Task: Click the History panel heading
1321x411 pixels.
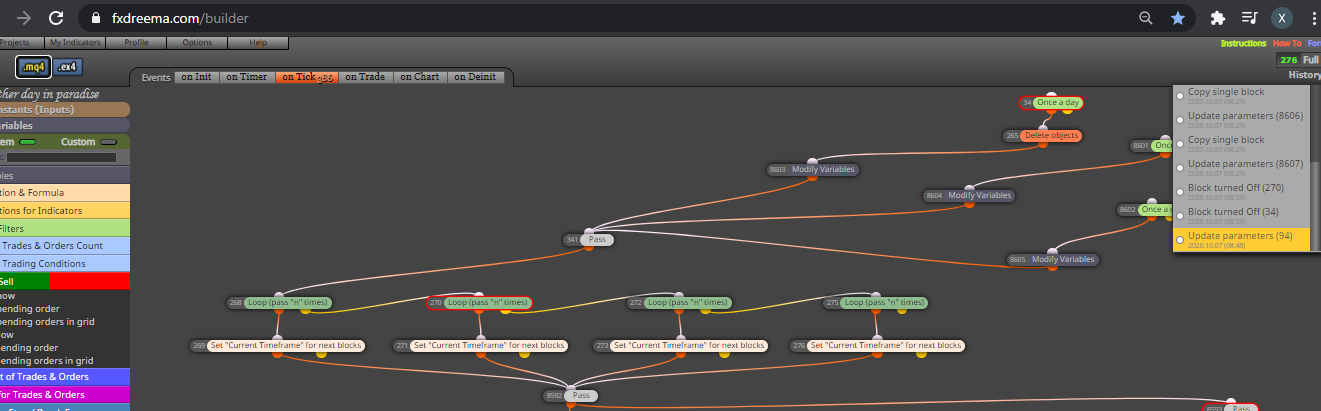Action: [x=1304, y=75]
